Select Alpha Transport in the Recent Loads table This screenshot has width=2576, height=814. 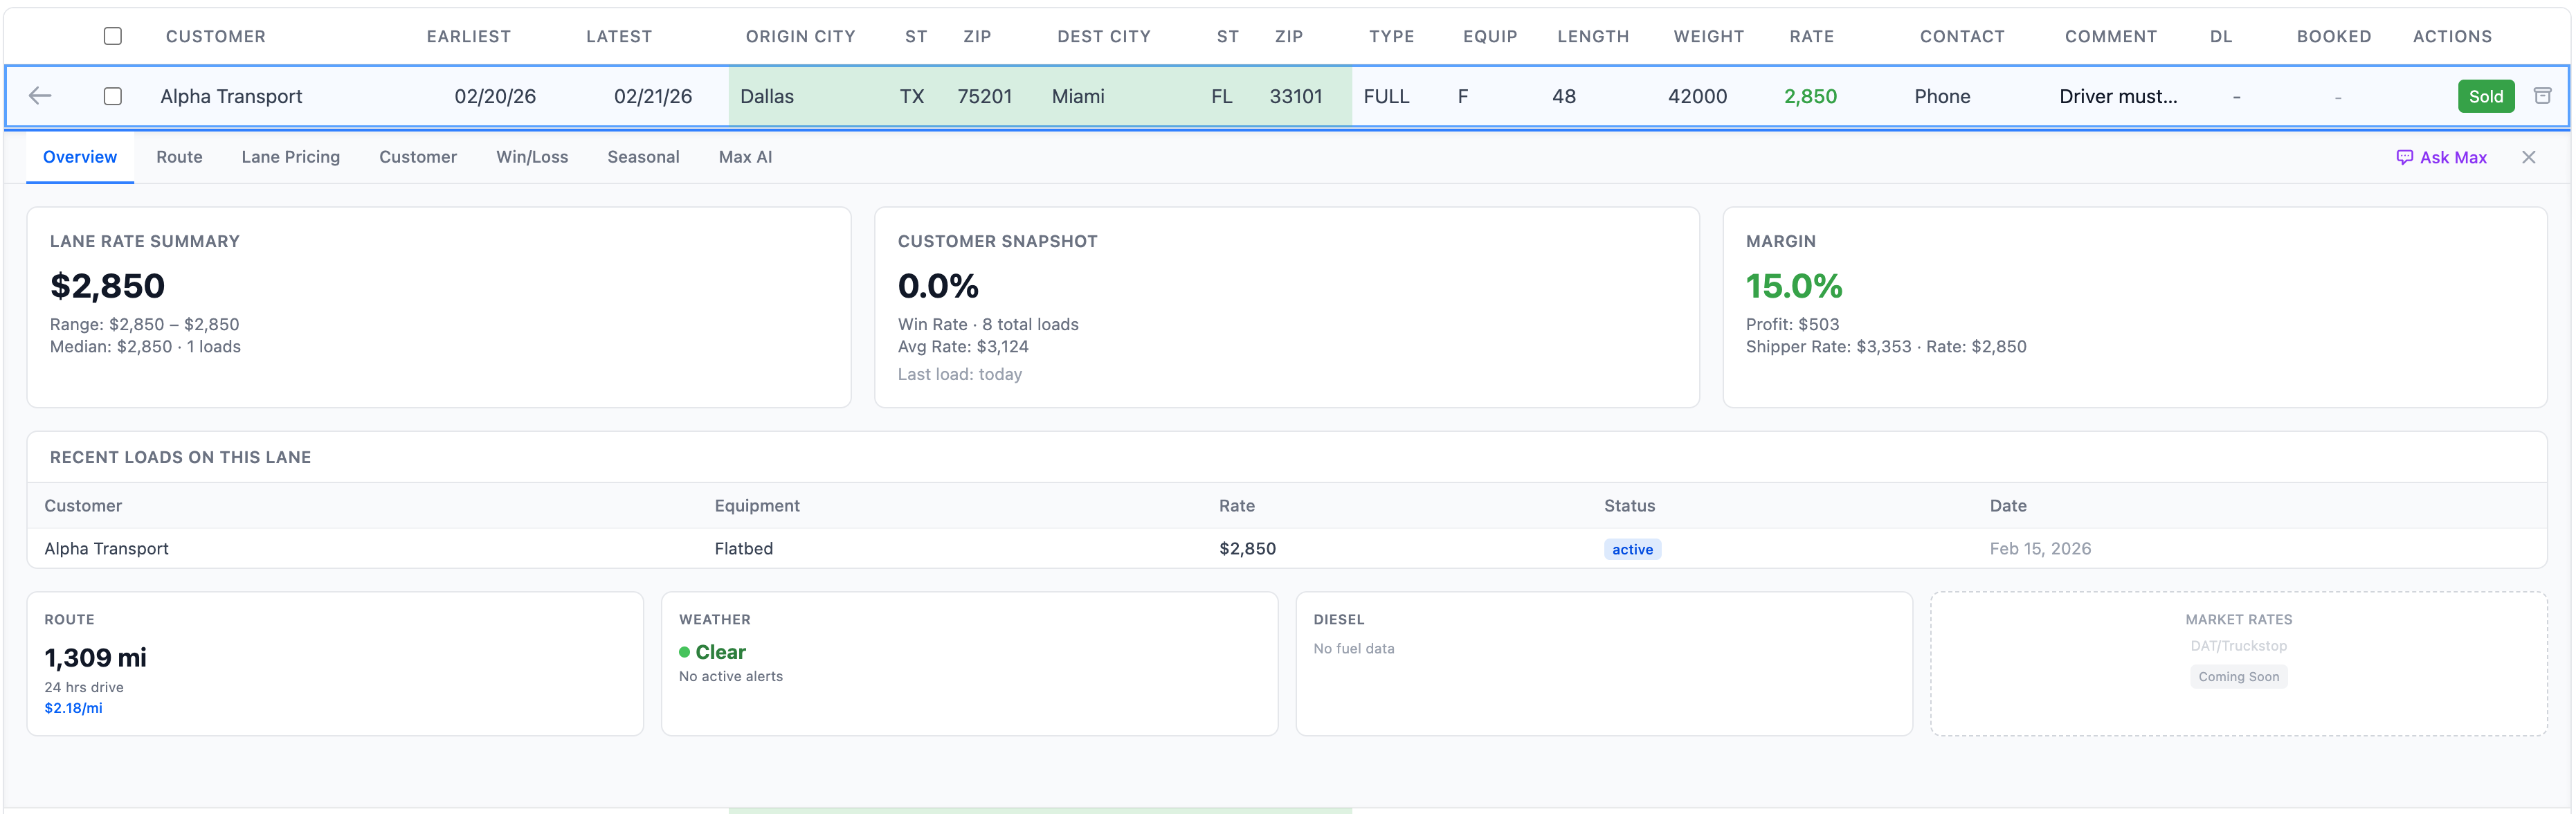tap(106, 548)
